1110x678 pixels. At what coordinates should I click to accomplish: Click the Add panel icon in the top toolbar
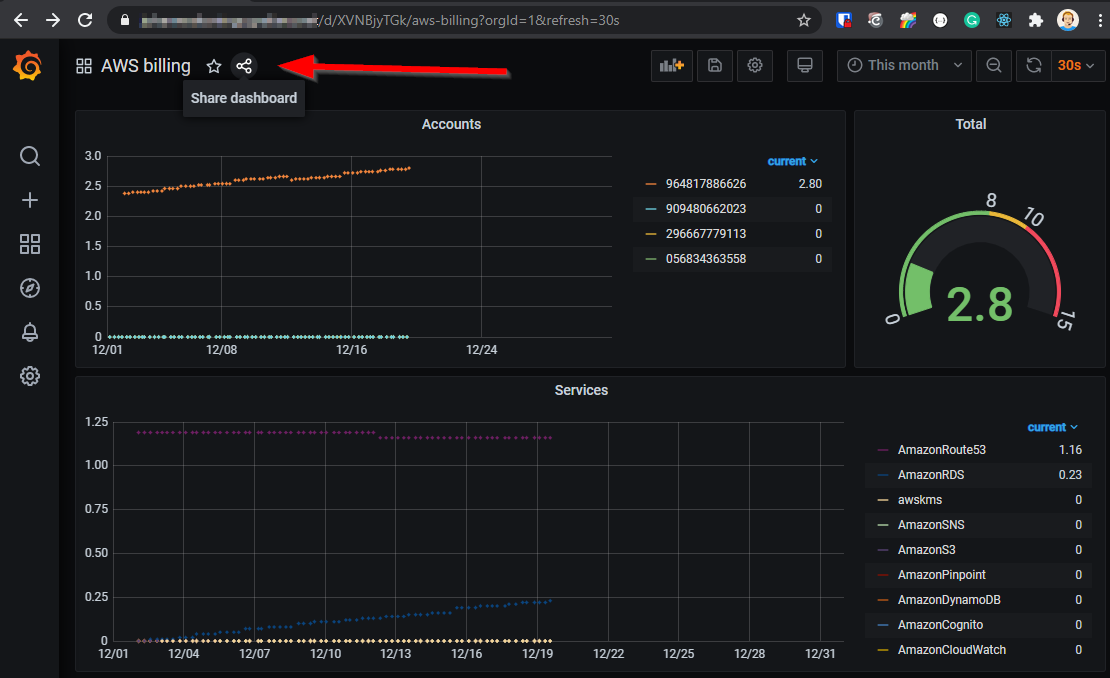(x=671, y=65)
